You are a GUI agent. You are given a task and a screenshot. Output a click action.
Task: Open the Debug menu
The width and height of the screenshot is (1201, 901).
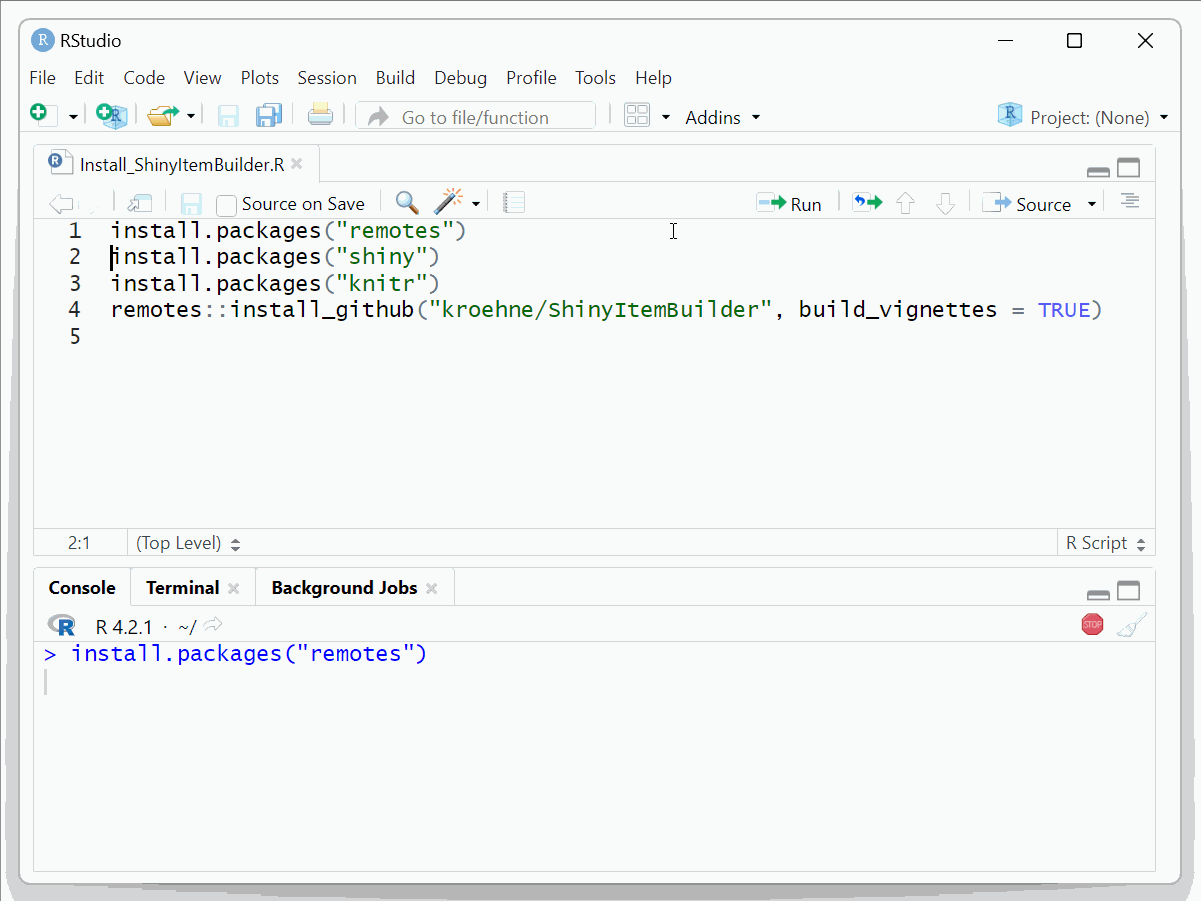coord(460,78)
